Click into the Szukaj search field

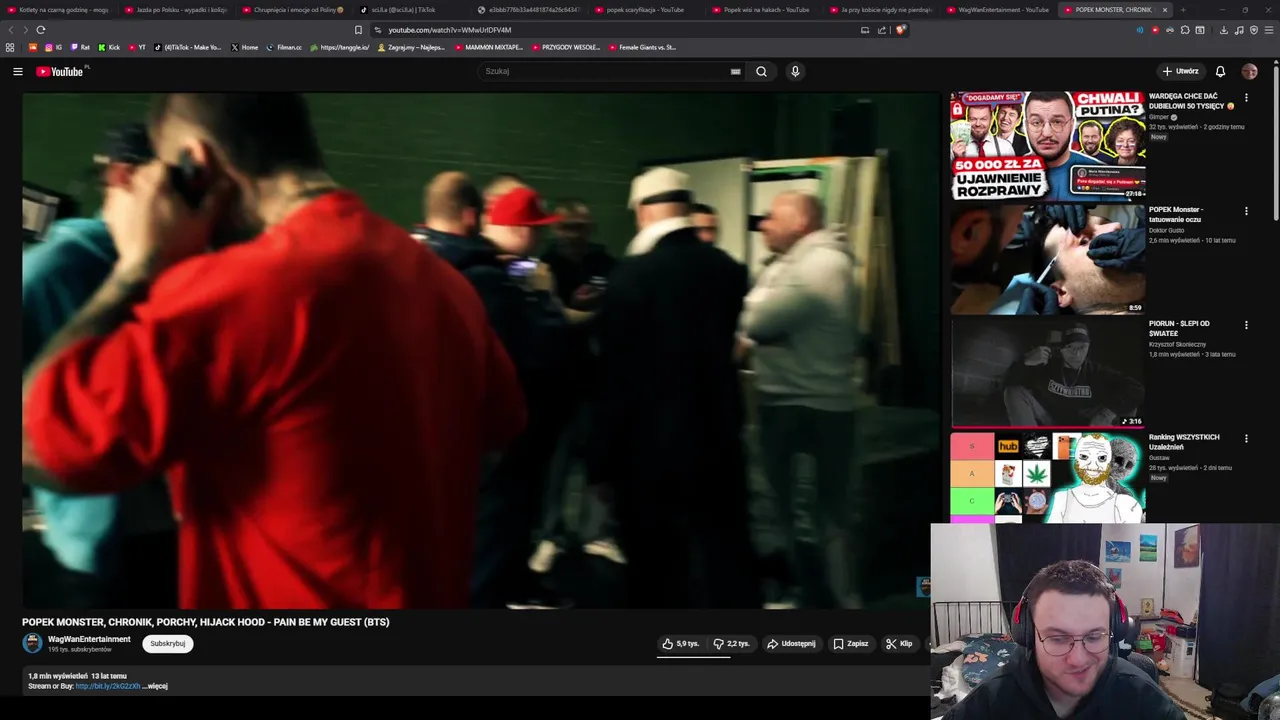coord(603,71)
